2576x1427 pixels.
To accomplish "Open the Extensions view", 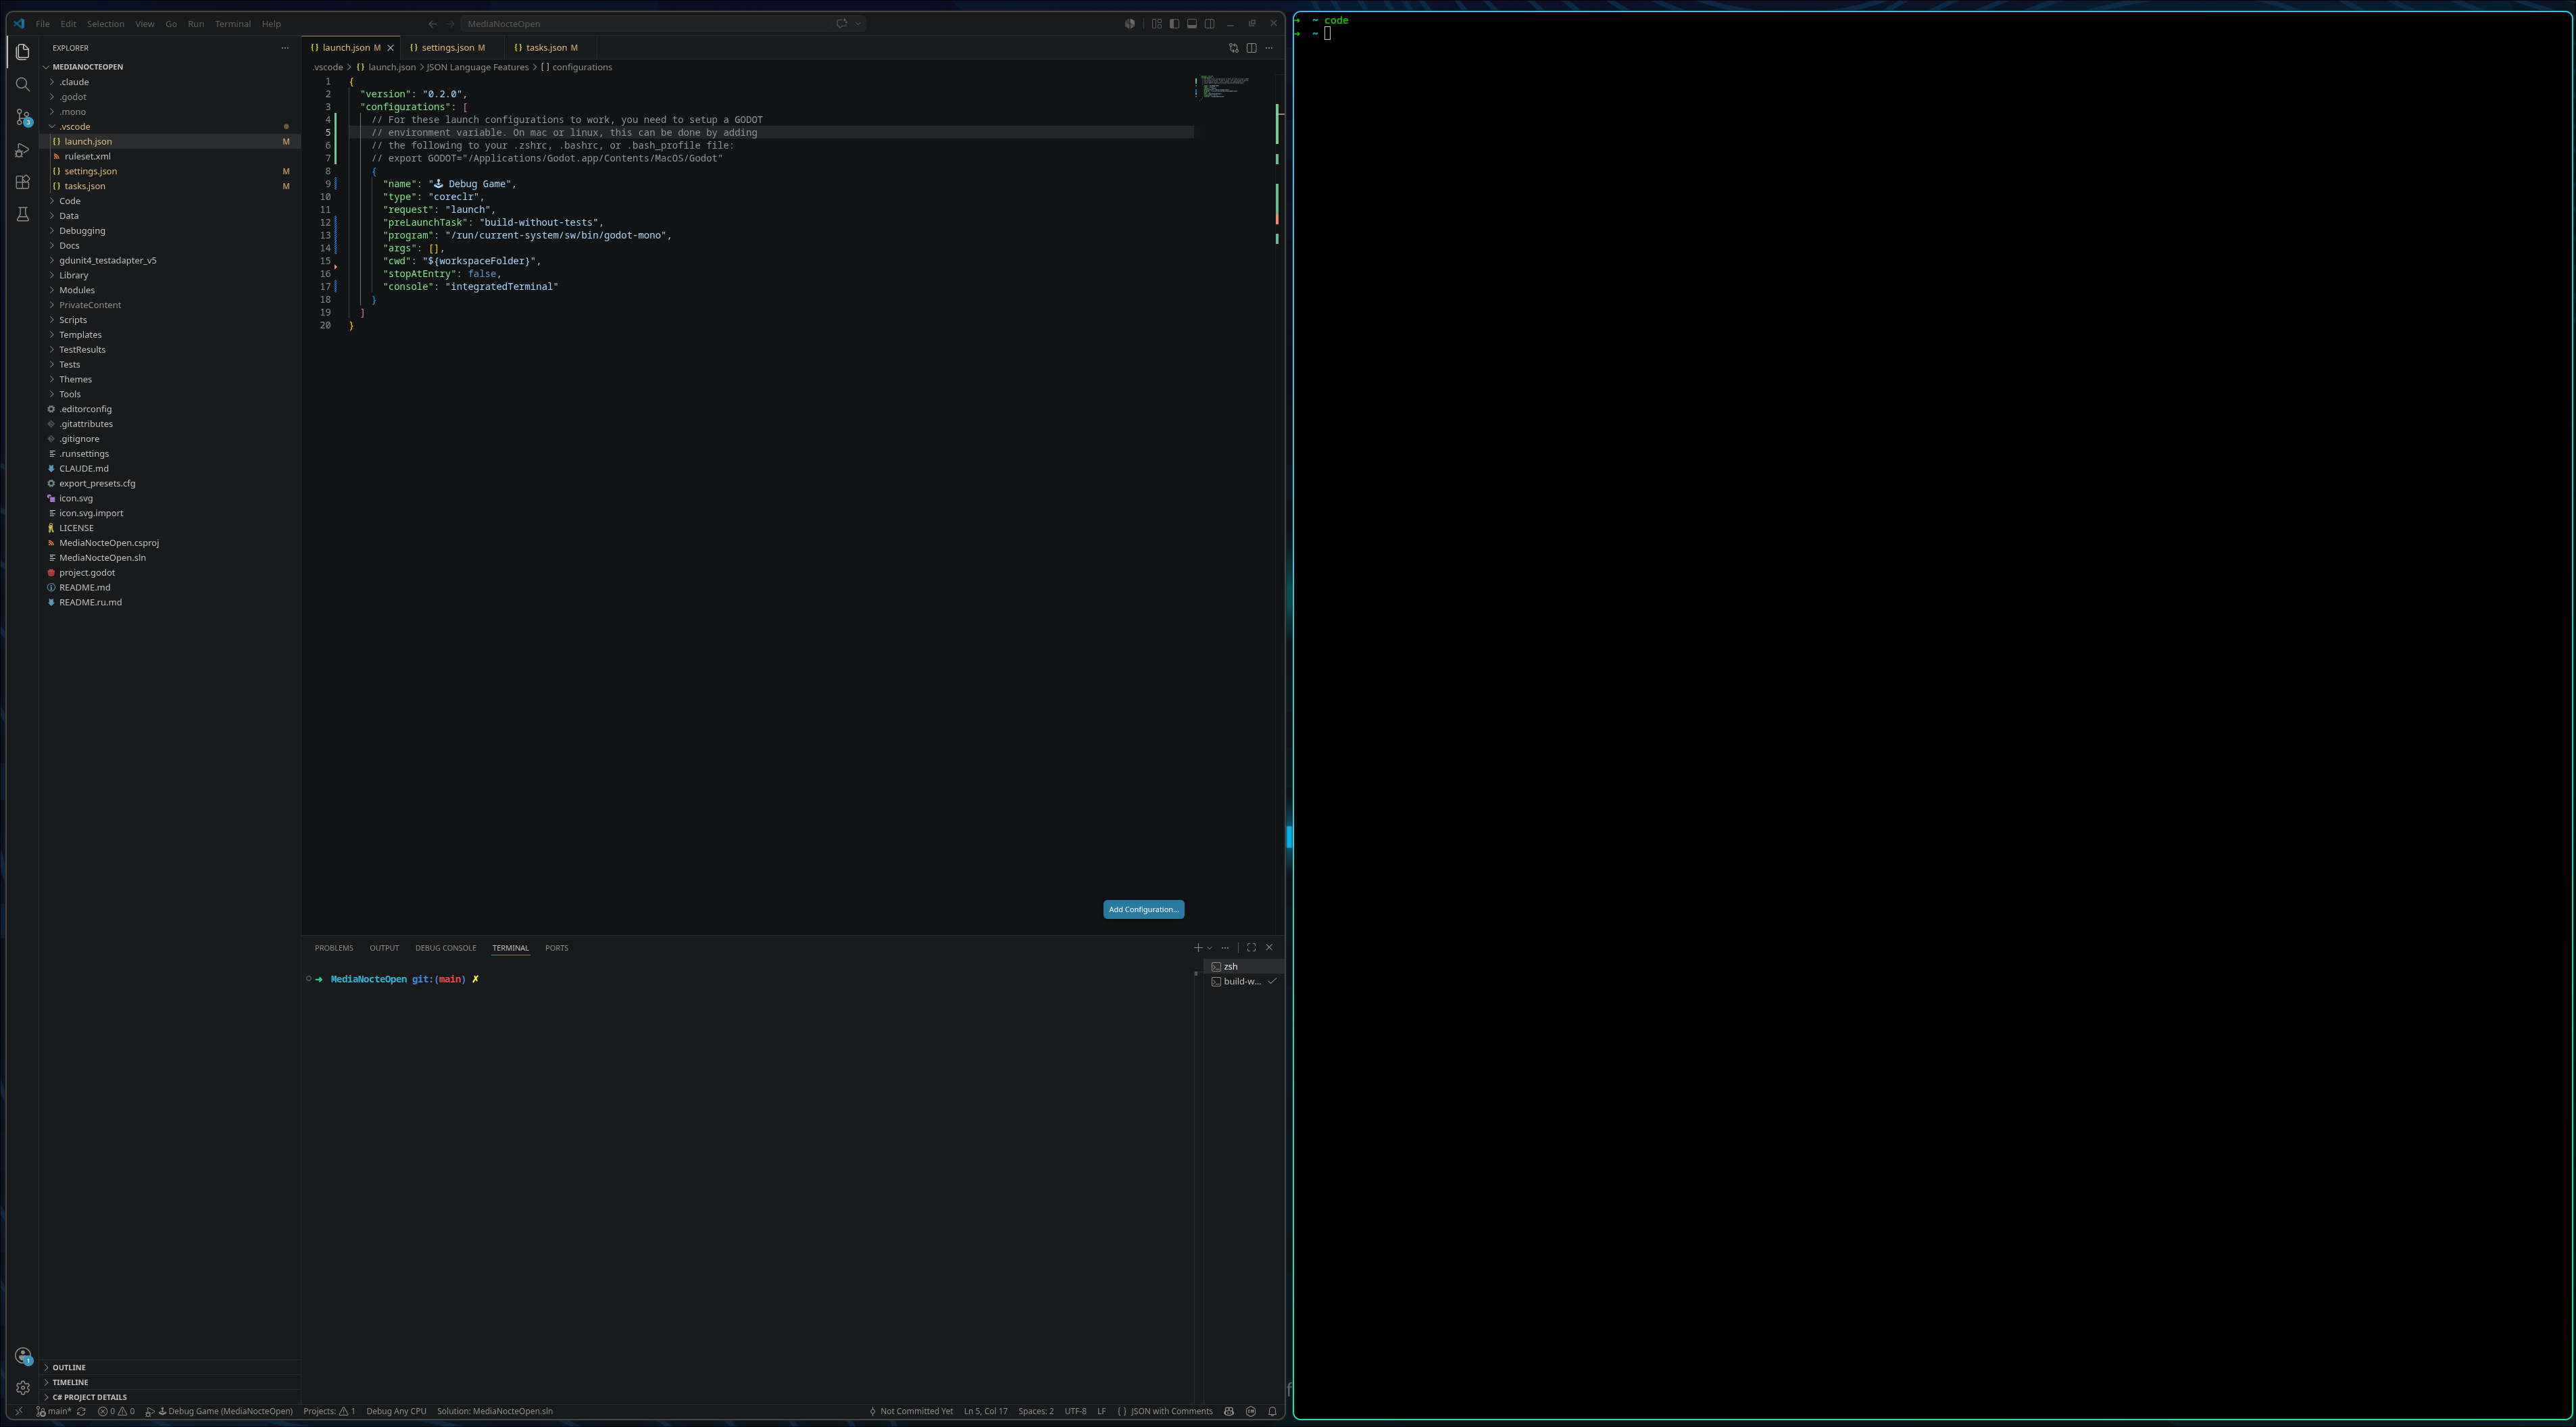I will pyautogui.click(x=22, y=182).
